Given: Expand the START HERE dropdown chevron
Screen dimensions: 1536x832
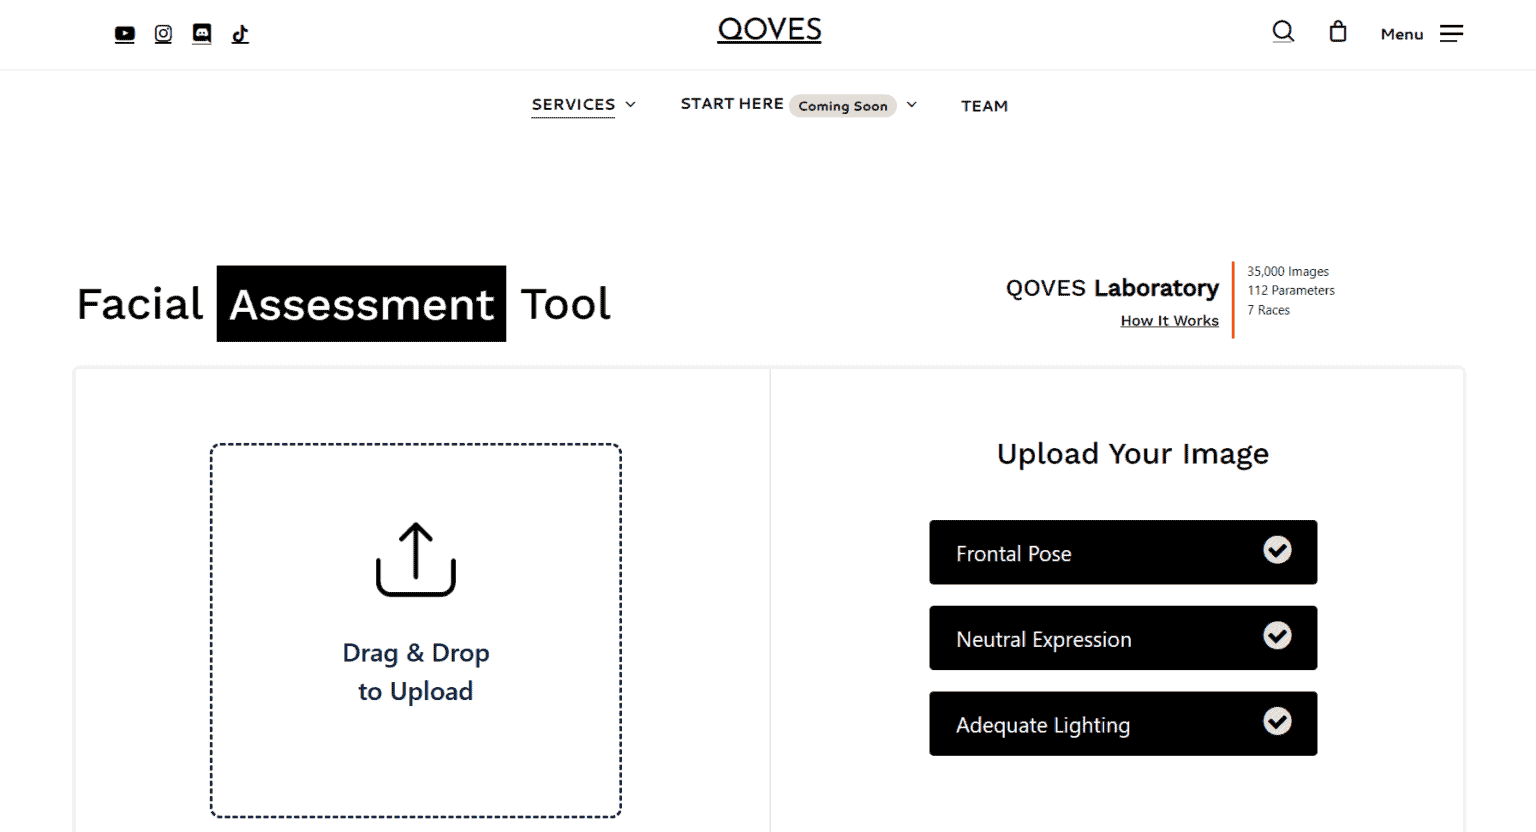Looking at the screenshot, I should click(912, 104).
